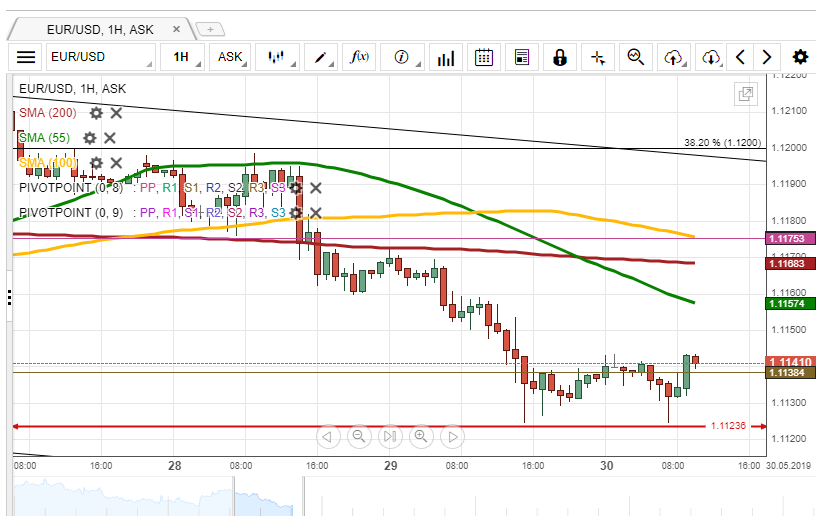The image size is (826, 524).
Task: Click the date 28 on time axis
Action: pyautogui.click(x=174, y=466)
